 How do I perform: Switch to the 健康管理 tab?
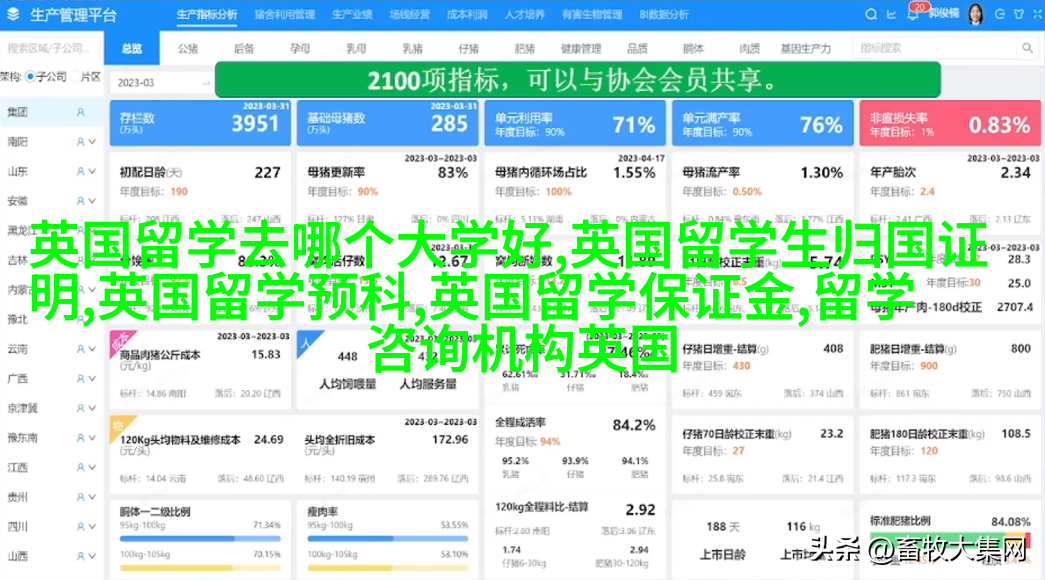pos(581,48)
